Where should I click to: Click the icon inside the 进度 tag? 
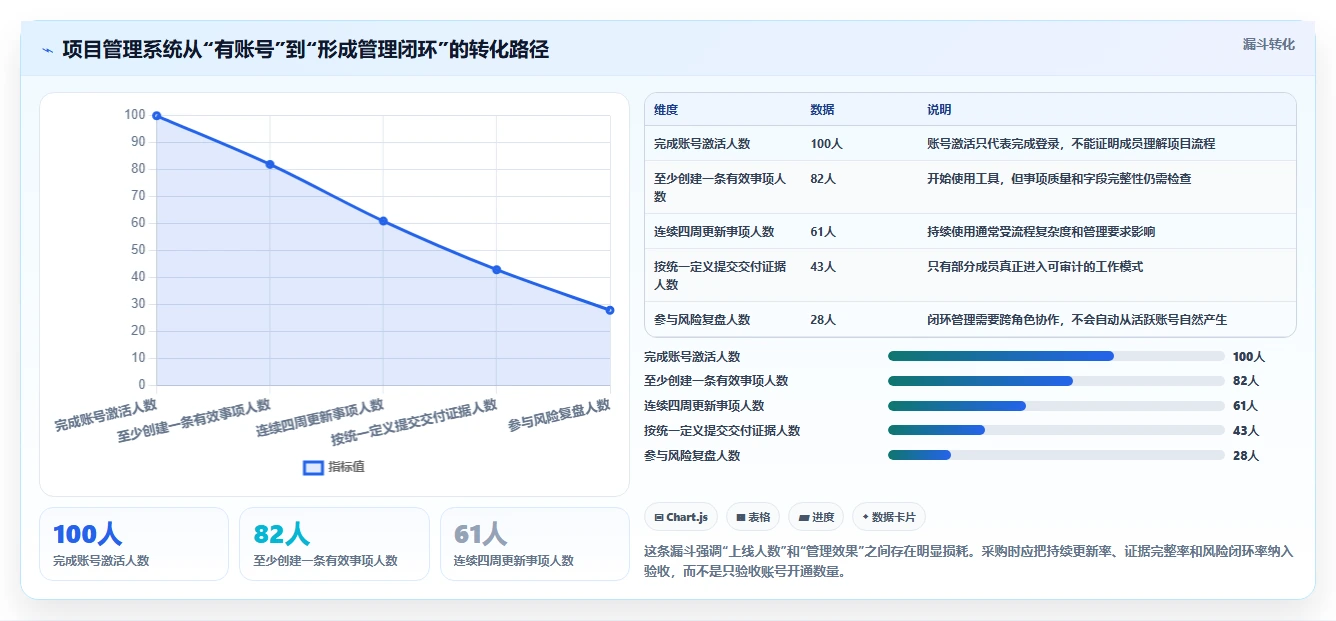[803, 517]
